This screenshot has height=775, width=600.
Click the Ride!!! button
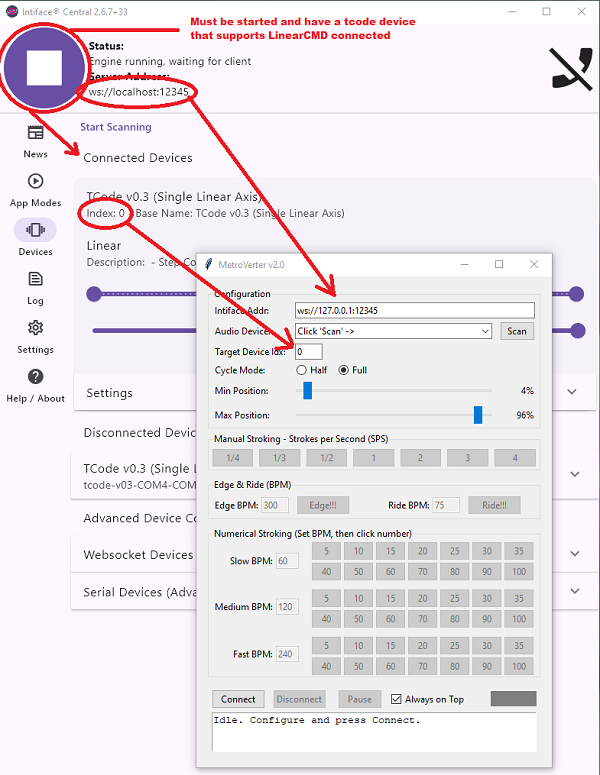[x=494, y=505]
